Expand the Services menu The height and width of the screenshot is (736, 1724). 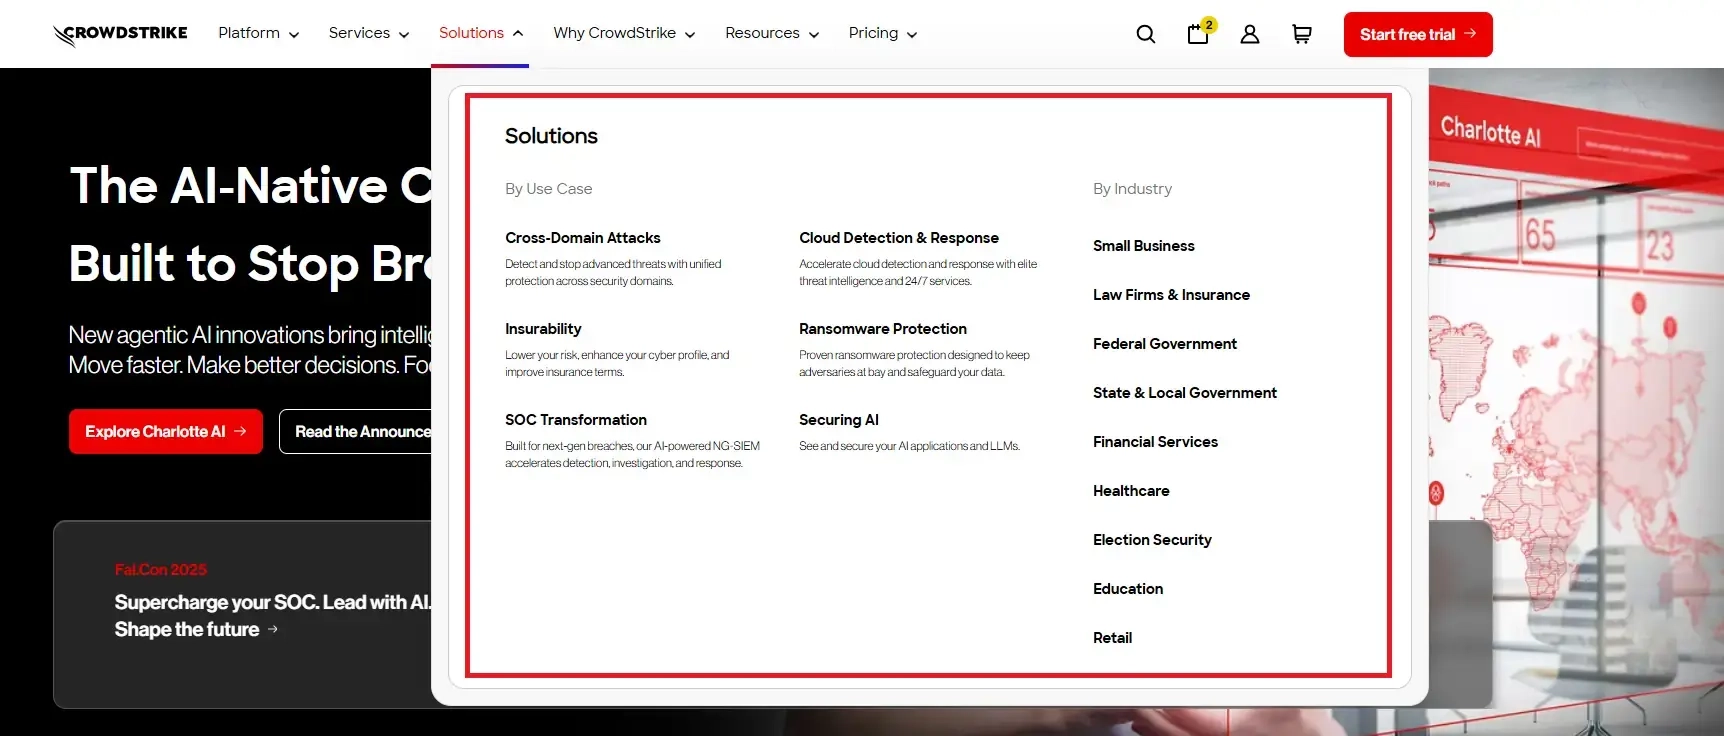coord(369,33)
